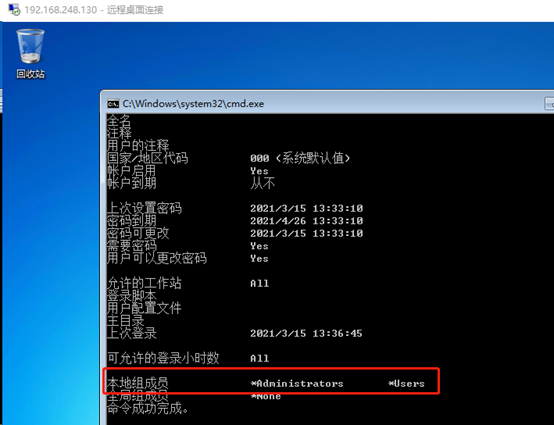Click the 从不 account expiry value
The width and height of the screenshot is (554, 425).
pyautogui.click(x=263, y=183)
